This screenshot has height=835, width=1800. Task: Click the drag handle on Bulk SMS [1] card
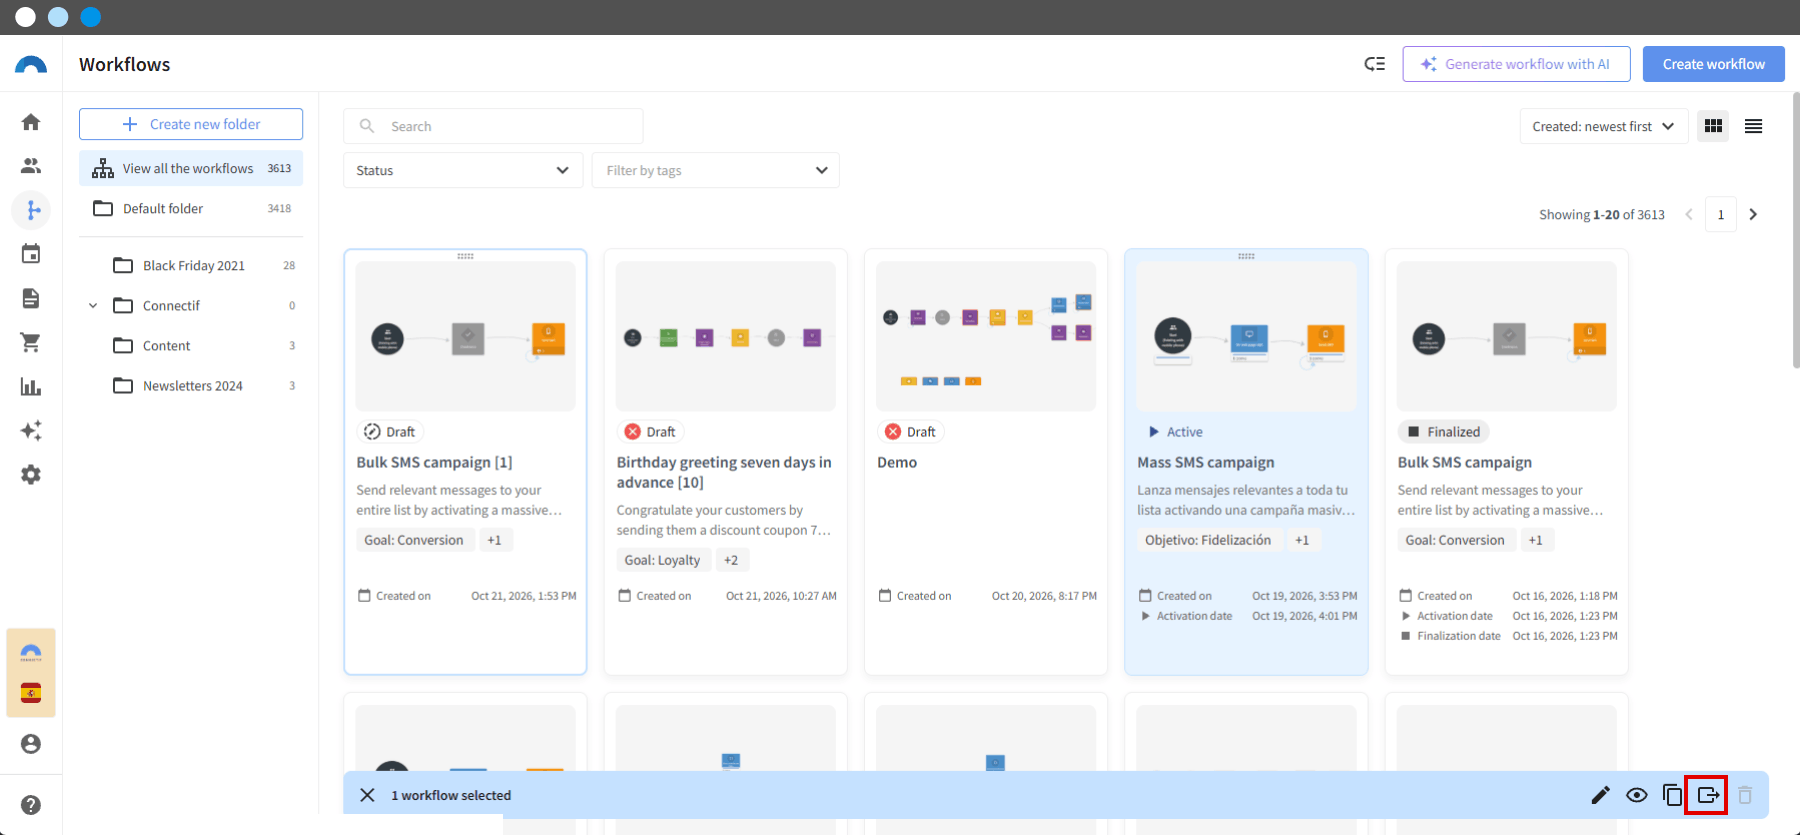tap(465, 256)
